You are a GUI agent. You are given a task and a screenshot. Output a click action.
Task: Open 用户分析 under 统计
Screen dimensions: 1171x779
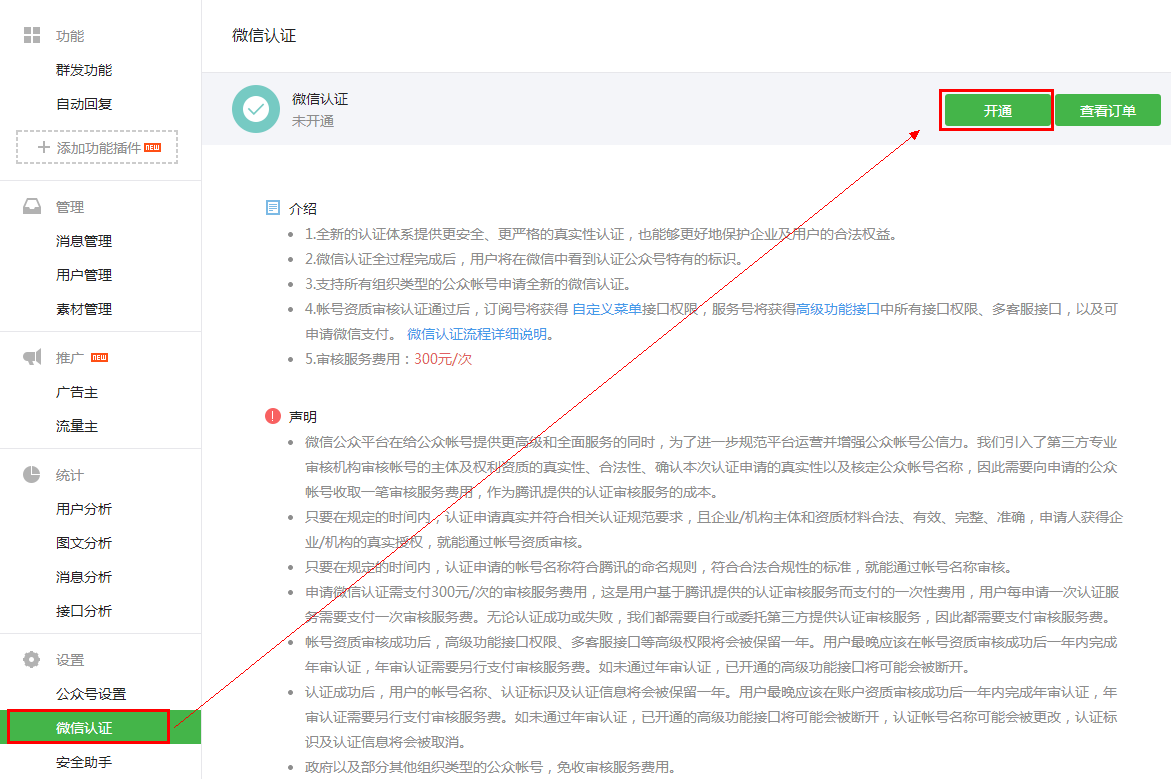point(84,509)
